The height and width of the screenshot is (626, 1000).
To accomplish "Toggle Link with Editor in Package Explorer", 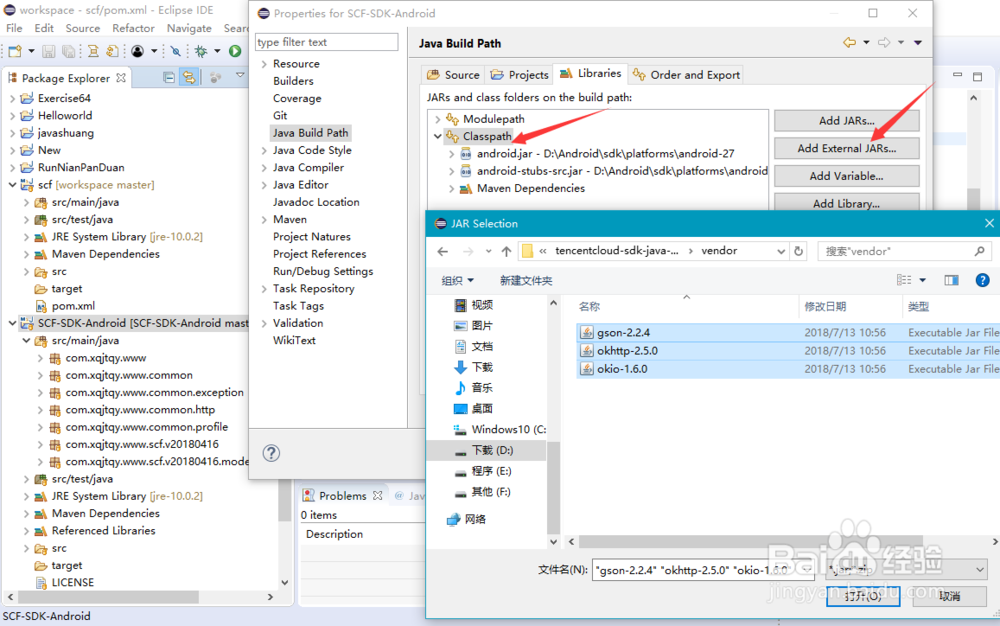I will 189,78.
